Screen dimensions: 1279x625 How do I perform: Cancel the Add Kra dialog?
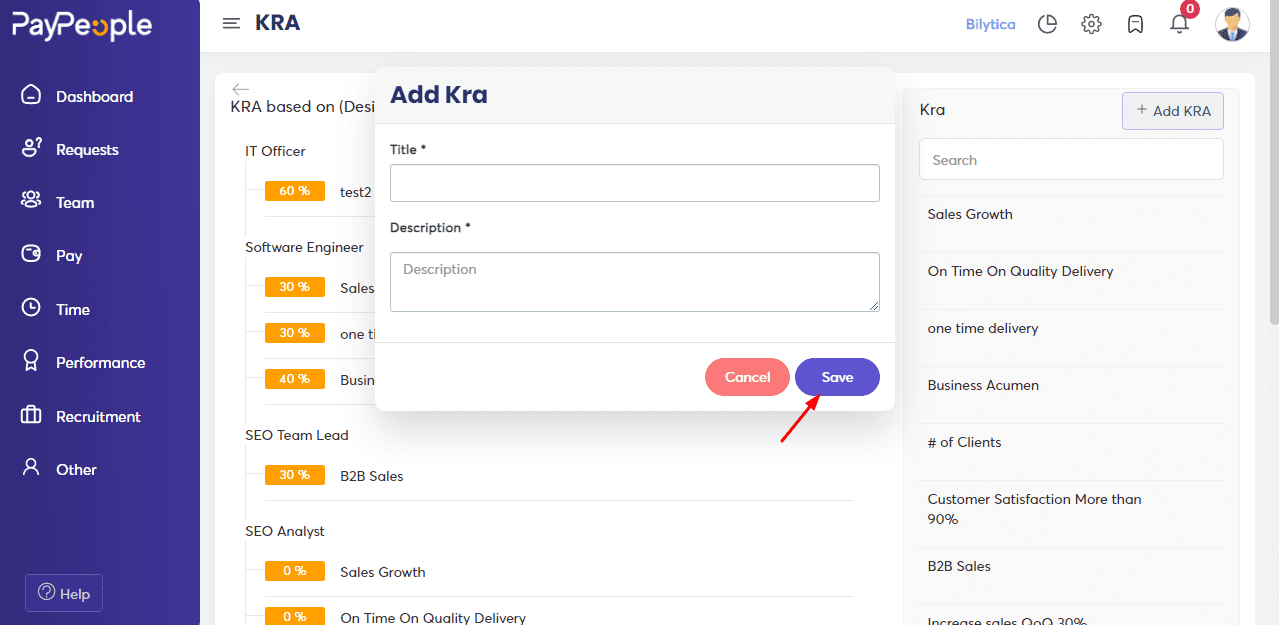(x=747, y=377)
